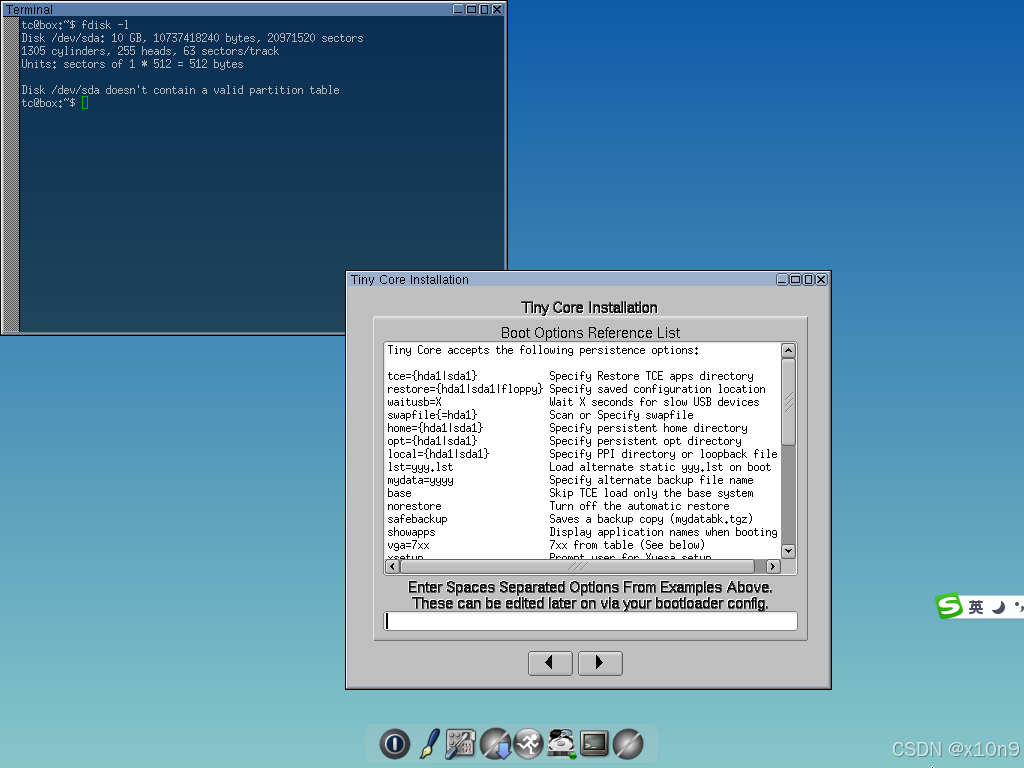This screenshot has height=768, width=1024.
Task: Click 'Disk /dev/sda doesn't contain a valid partition table'
Action: [x=180, y=90]
